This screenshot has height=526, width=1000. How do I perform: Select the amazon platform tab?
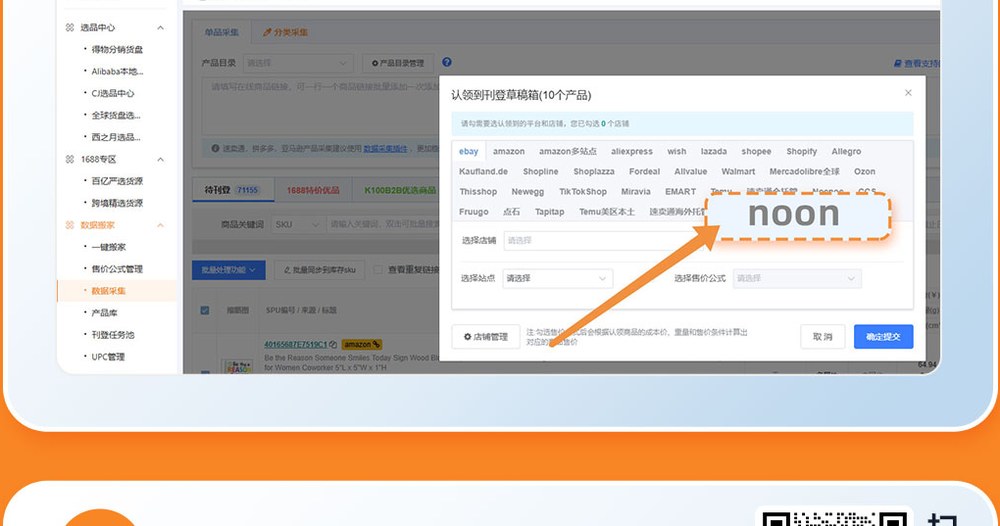[x=509, y=151]
